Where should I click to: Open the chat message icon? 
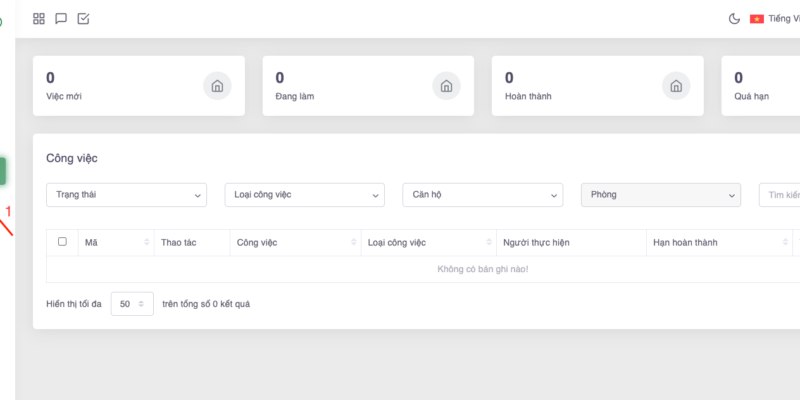[61, 19]
